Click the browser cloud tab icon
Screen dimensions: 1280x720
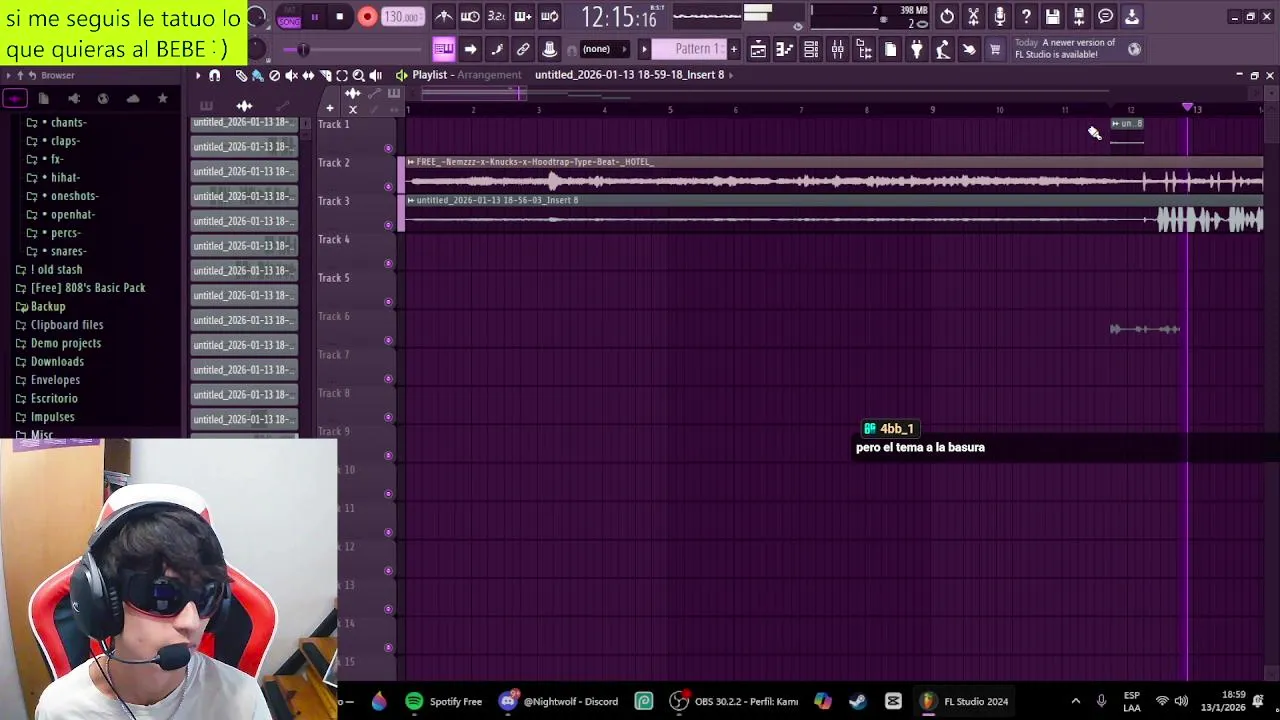[x=133, y=98]
